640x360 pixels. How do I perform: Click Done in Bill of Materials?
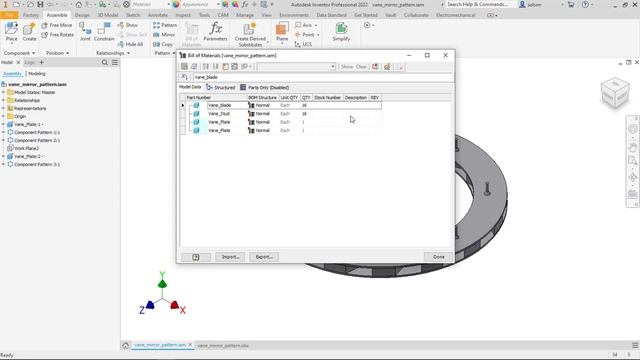tap(439, 257)
